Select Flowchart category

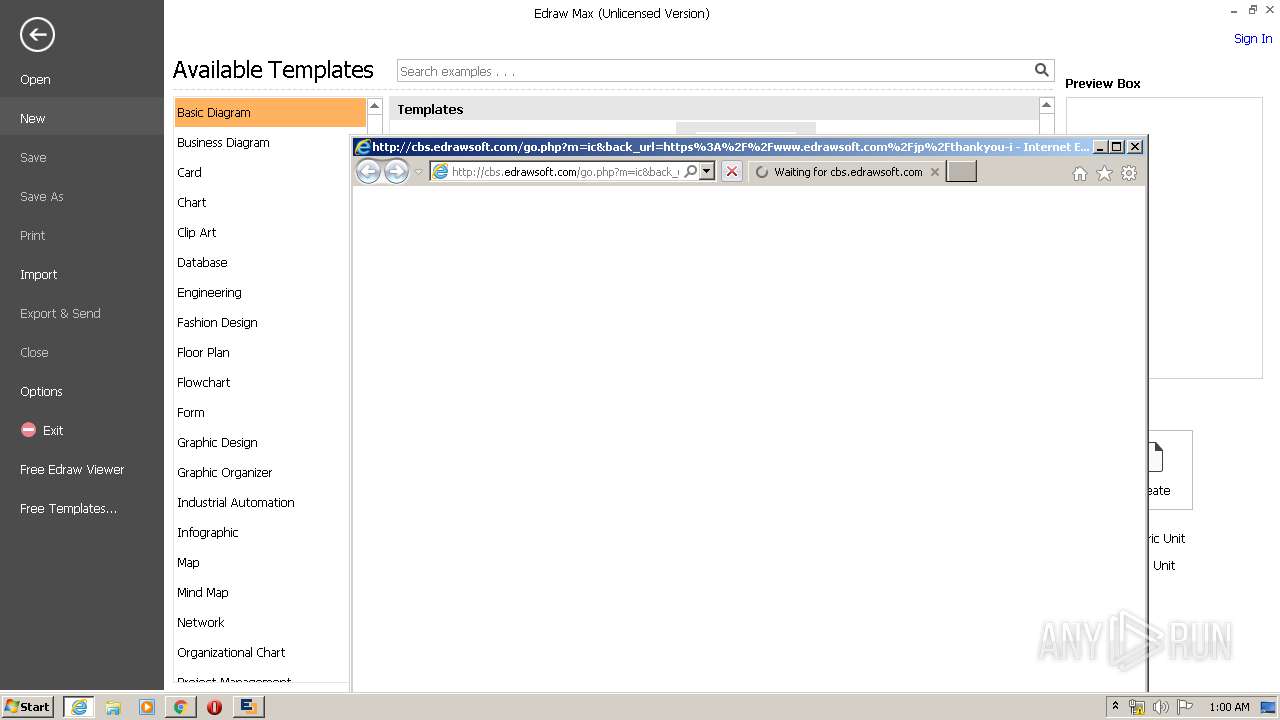(262, 383)
